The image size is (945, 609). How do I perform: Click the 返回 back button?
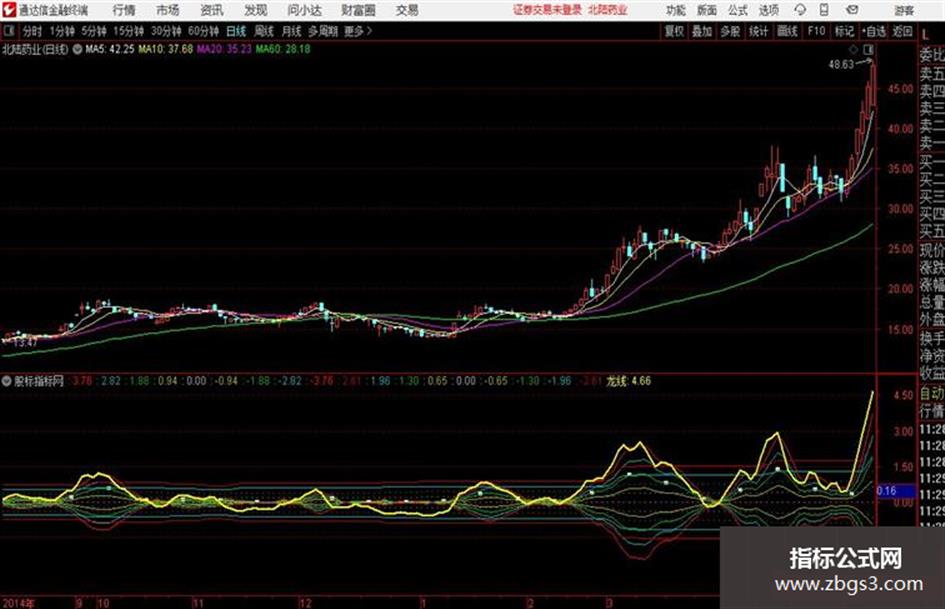[902, 31]
